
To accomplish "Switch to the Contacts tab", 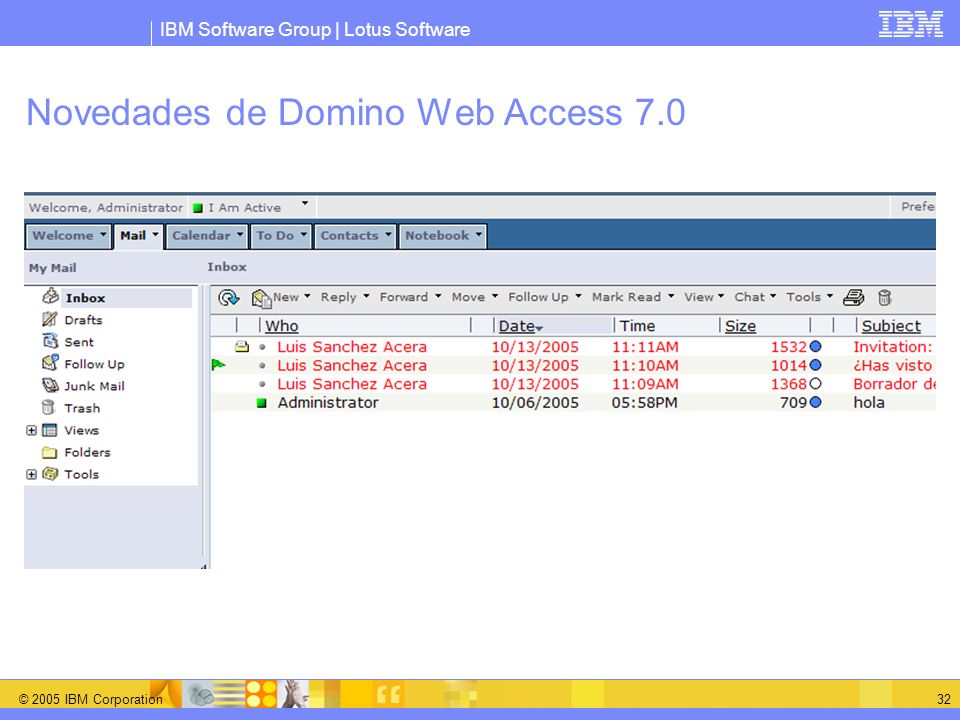I will 355,236.
